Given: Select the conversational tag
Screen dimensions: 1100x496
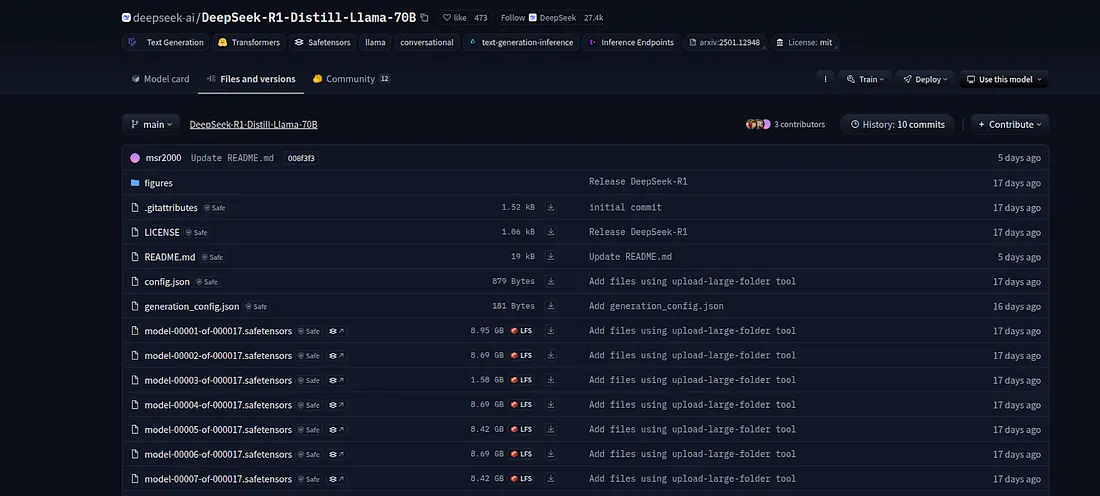Looking at the screenshot, I should point(427,42).
